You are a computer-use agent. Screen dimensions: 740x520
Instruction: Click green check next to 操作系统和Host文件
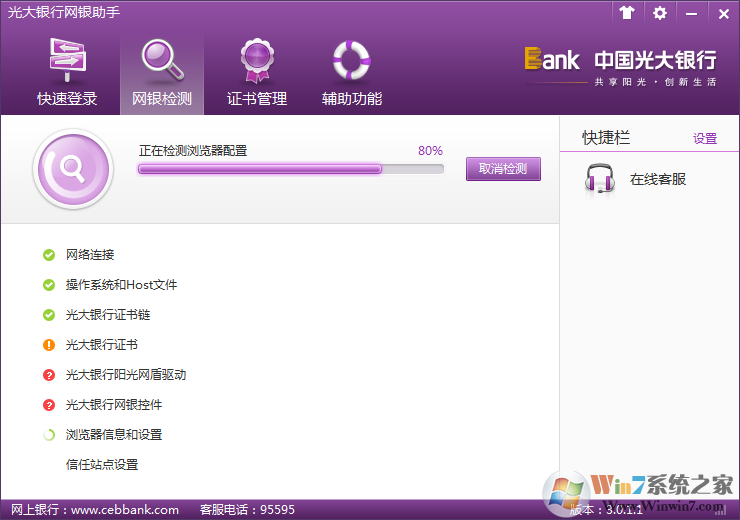[49, 285]
